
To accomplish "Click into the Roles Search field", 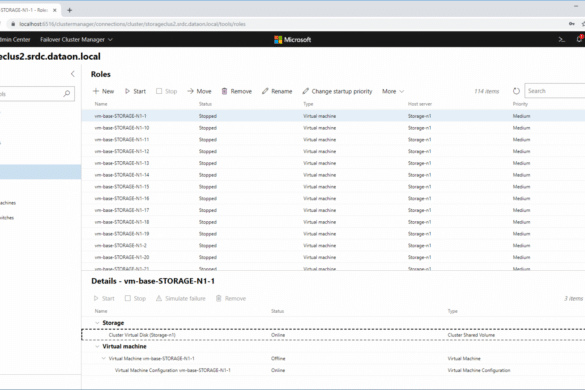I will (555, 91).
